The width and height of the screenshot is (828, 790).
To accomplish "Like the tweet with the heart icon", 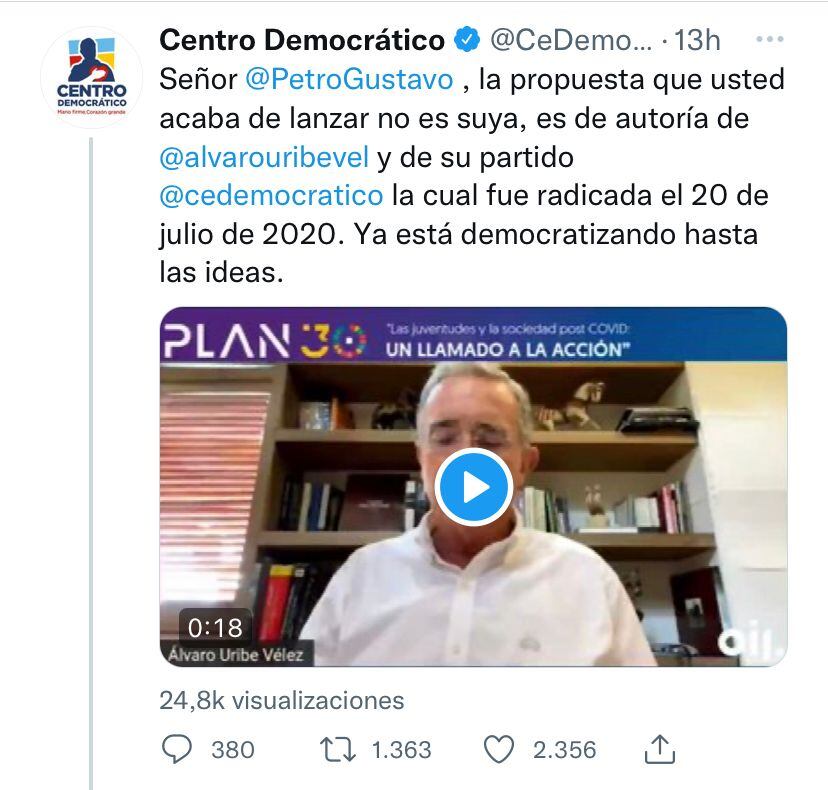I will [499, 749].
